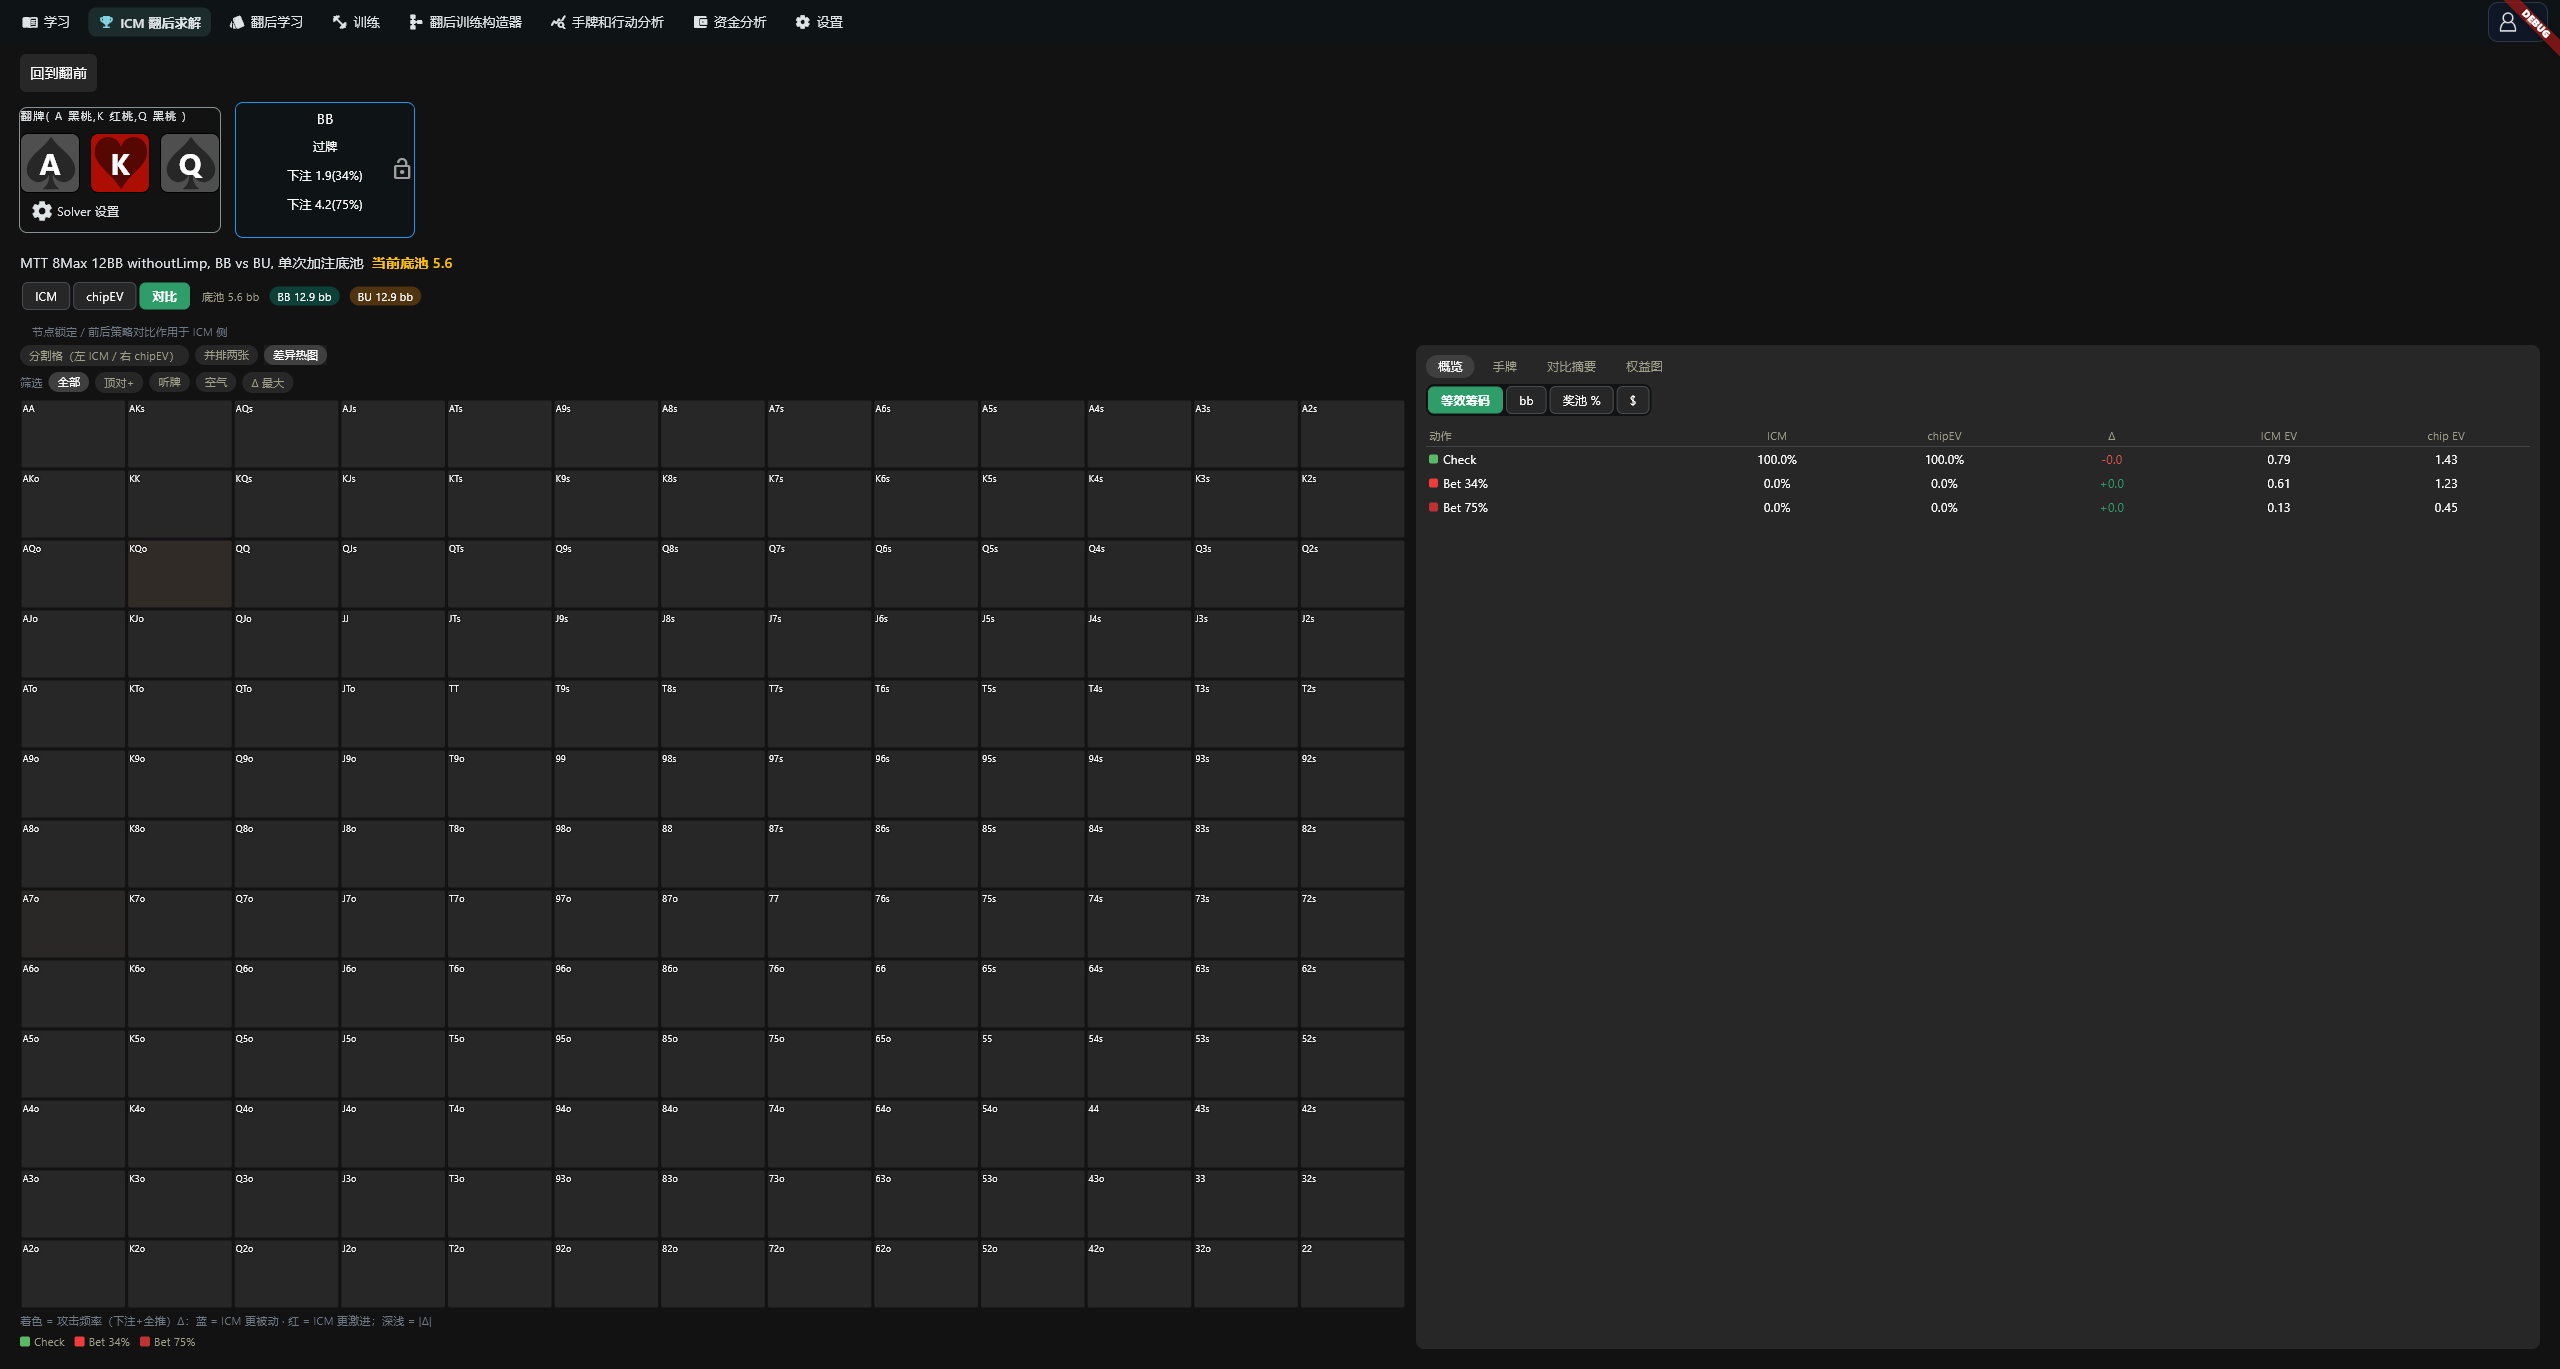Click the KQo hand cell
2560x1369 pixels.
(180, 574)
